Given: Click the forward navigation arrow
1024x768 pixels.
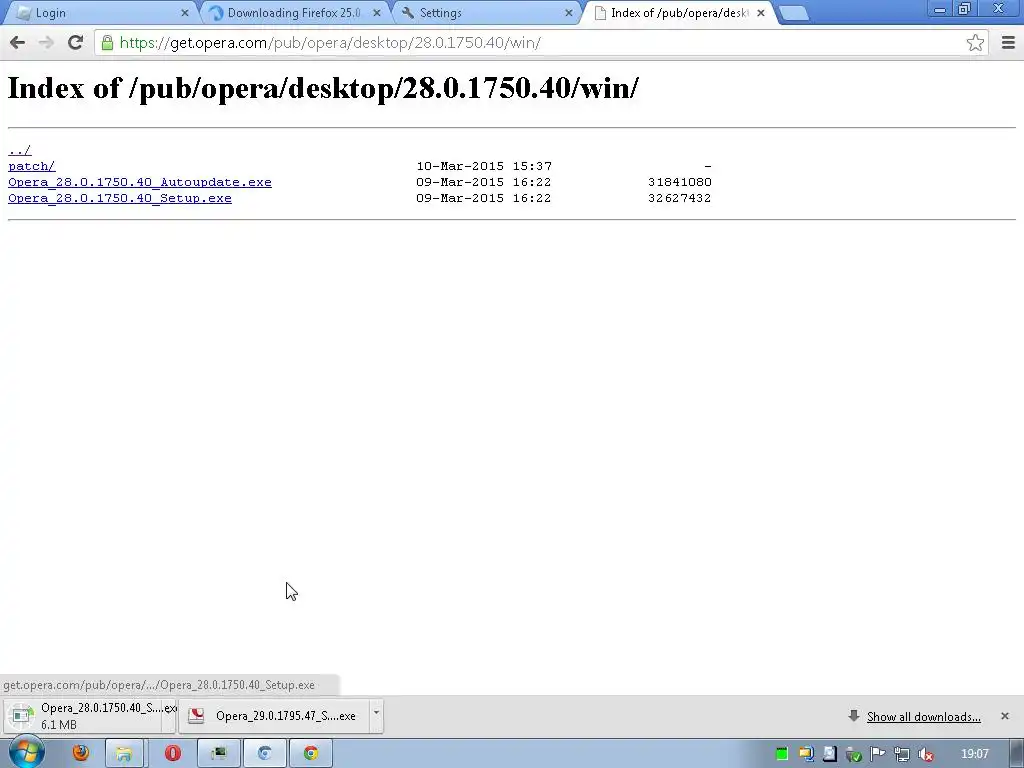Looking at the screenshot, I should point(46,43).
